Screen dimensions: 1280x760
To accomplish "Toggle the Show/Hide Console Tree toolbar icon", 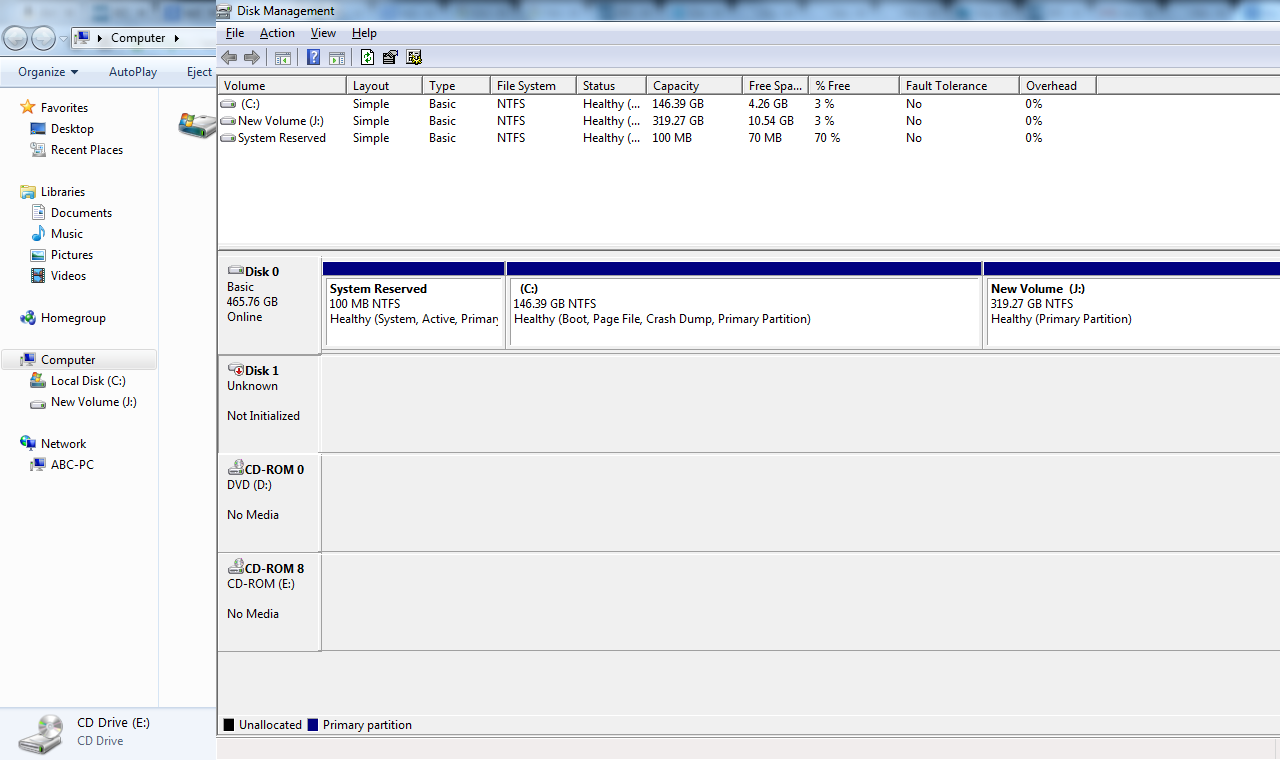I will (x=283, y=57).
